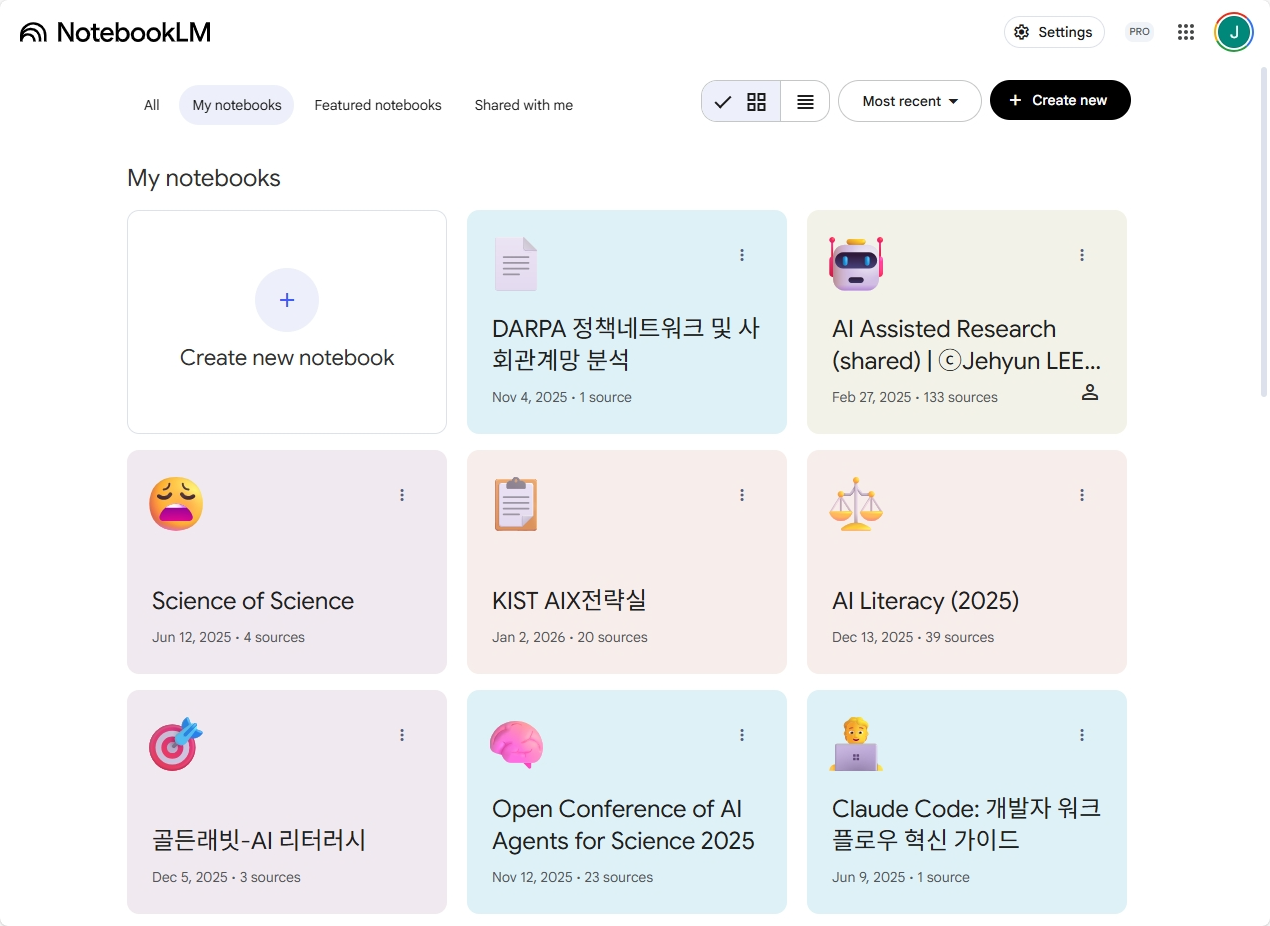Switch to Shared with me tab

pyautogui.click(x=524, y=105)
